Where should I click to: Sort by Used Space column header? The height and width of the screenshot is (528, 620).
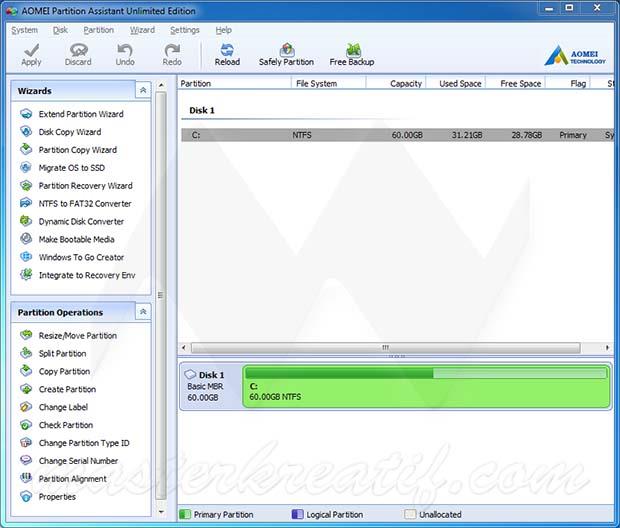(x=456, y=83)
